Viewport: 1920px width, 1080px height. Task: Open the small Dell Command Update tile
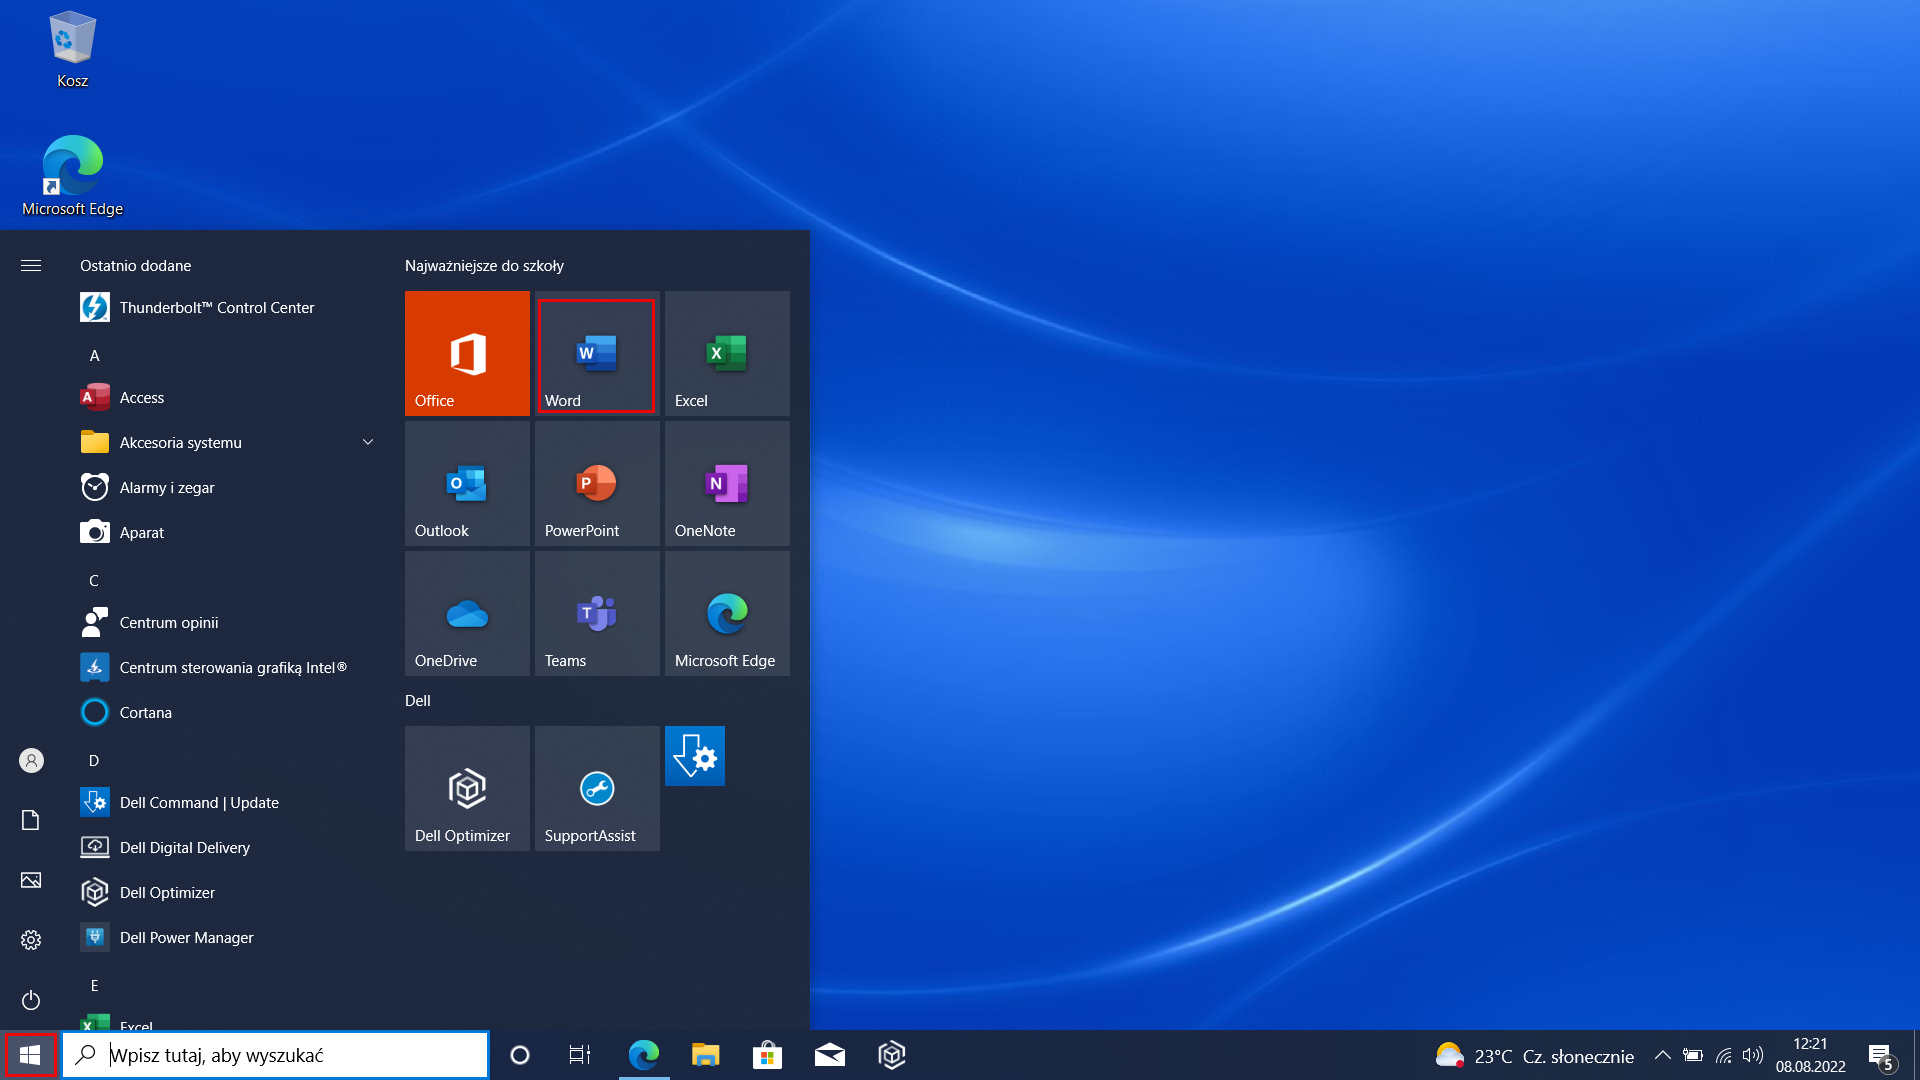click(695, 756)
